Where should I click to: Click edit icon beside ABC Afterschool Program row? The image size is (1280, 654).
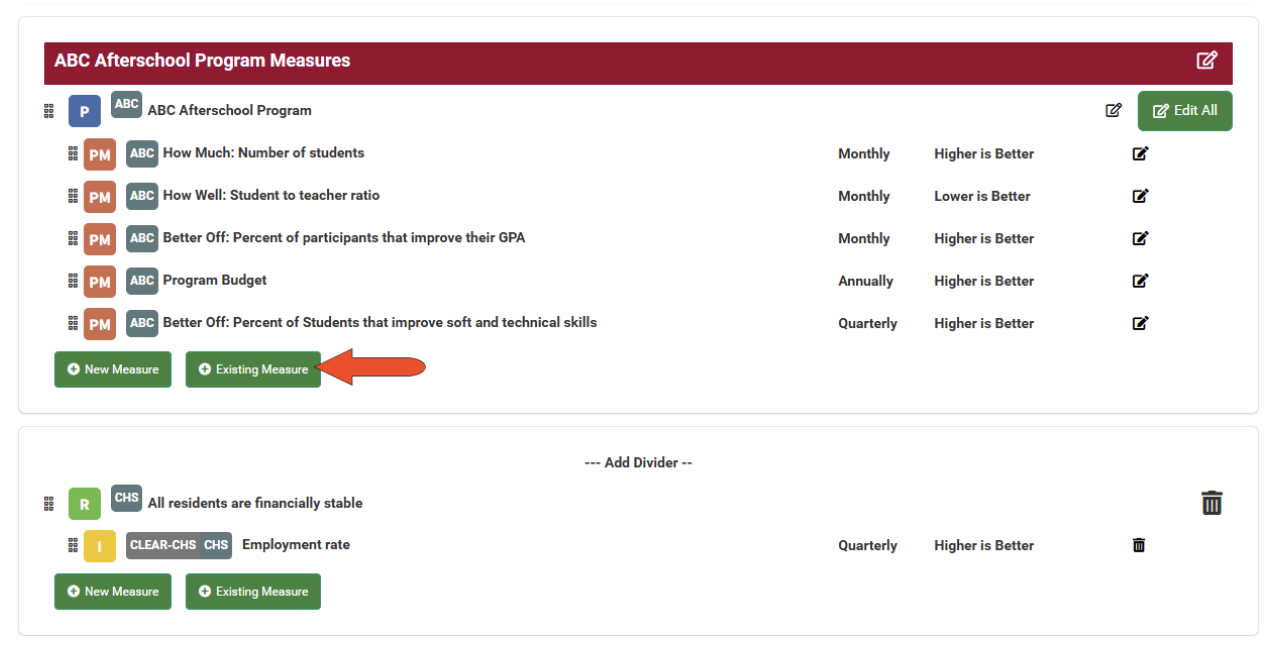point(1113,111)
